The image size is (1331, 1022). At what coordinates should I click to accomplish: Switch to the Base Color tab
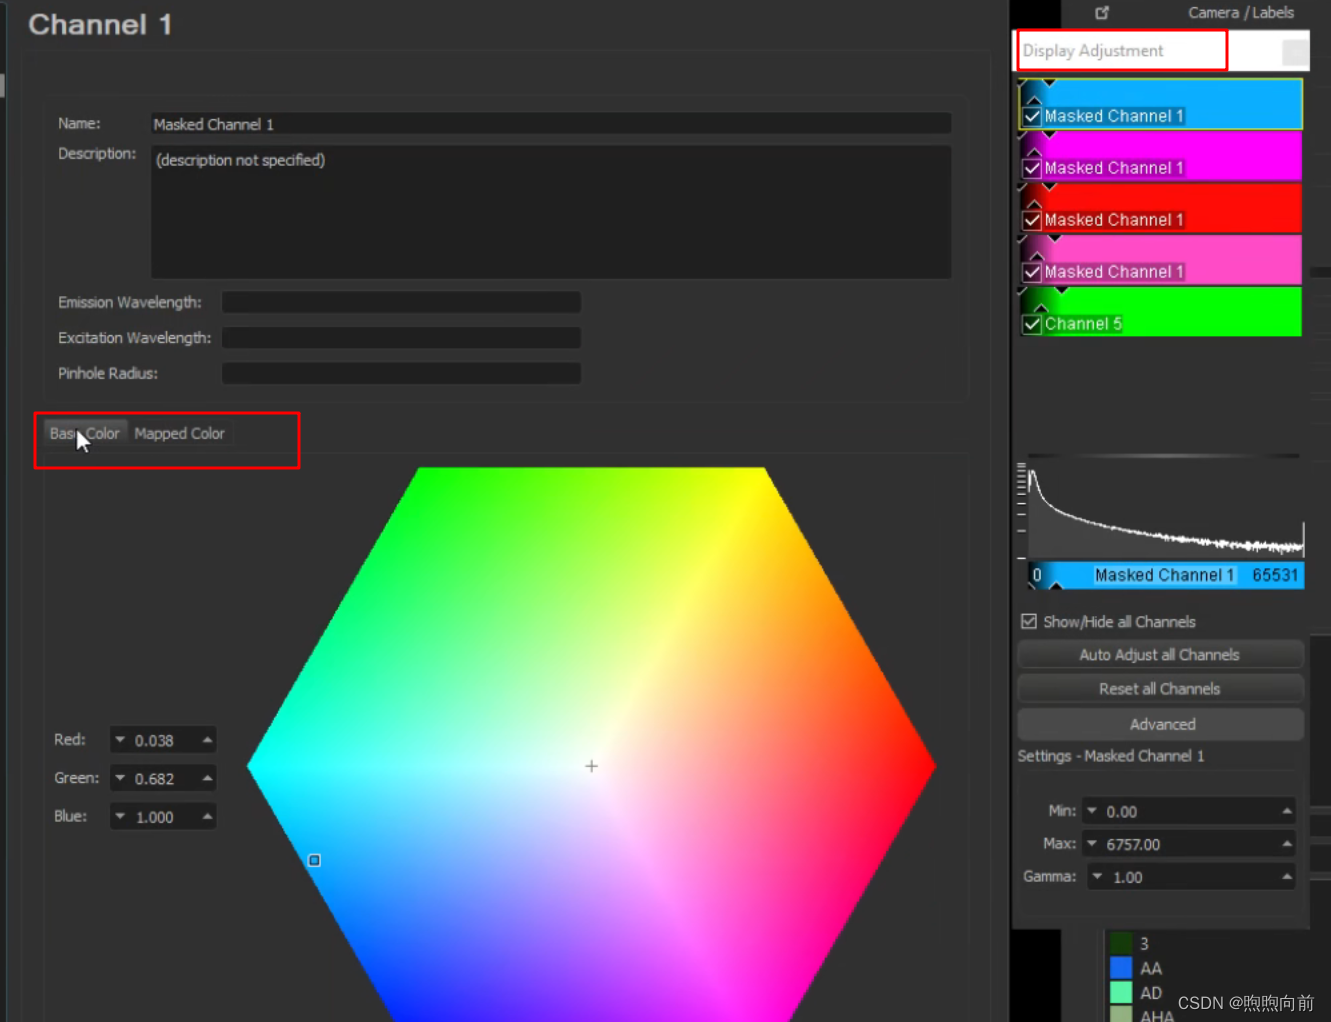point(85,433)
